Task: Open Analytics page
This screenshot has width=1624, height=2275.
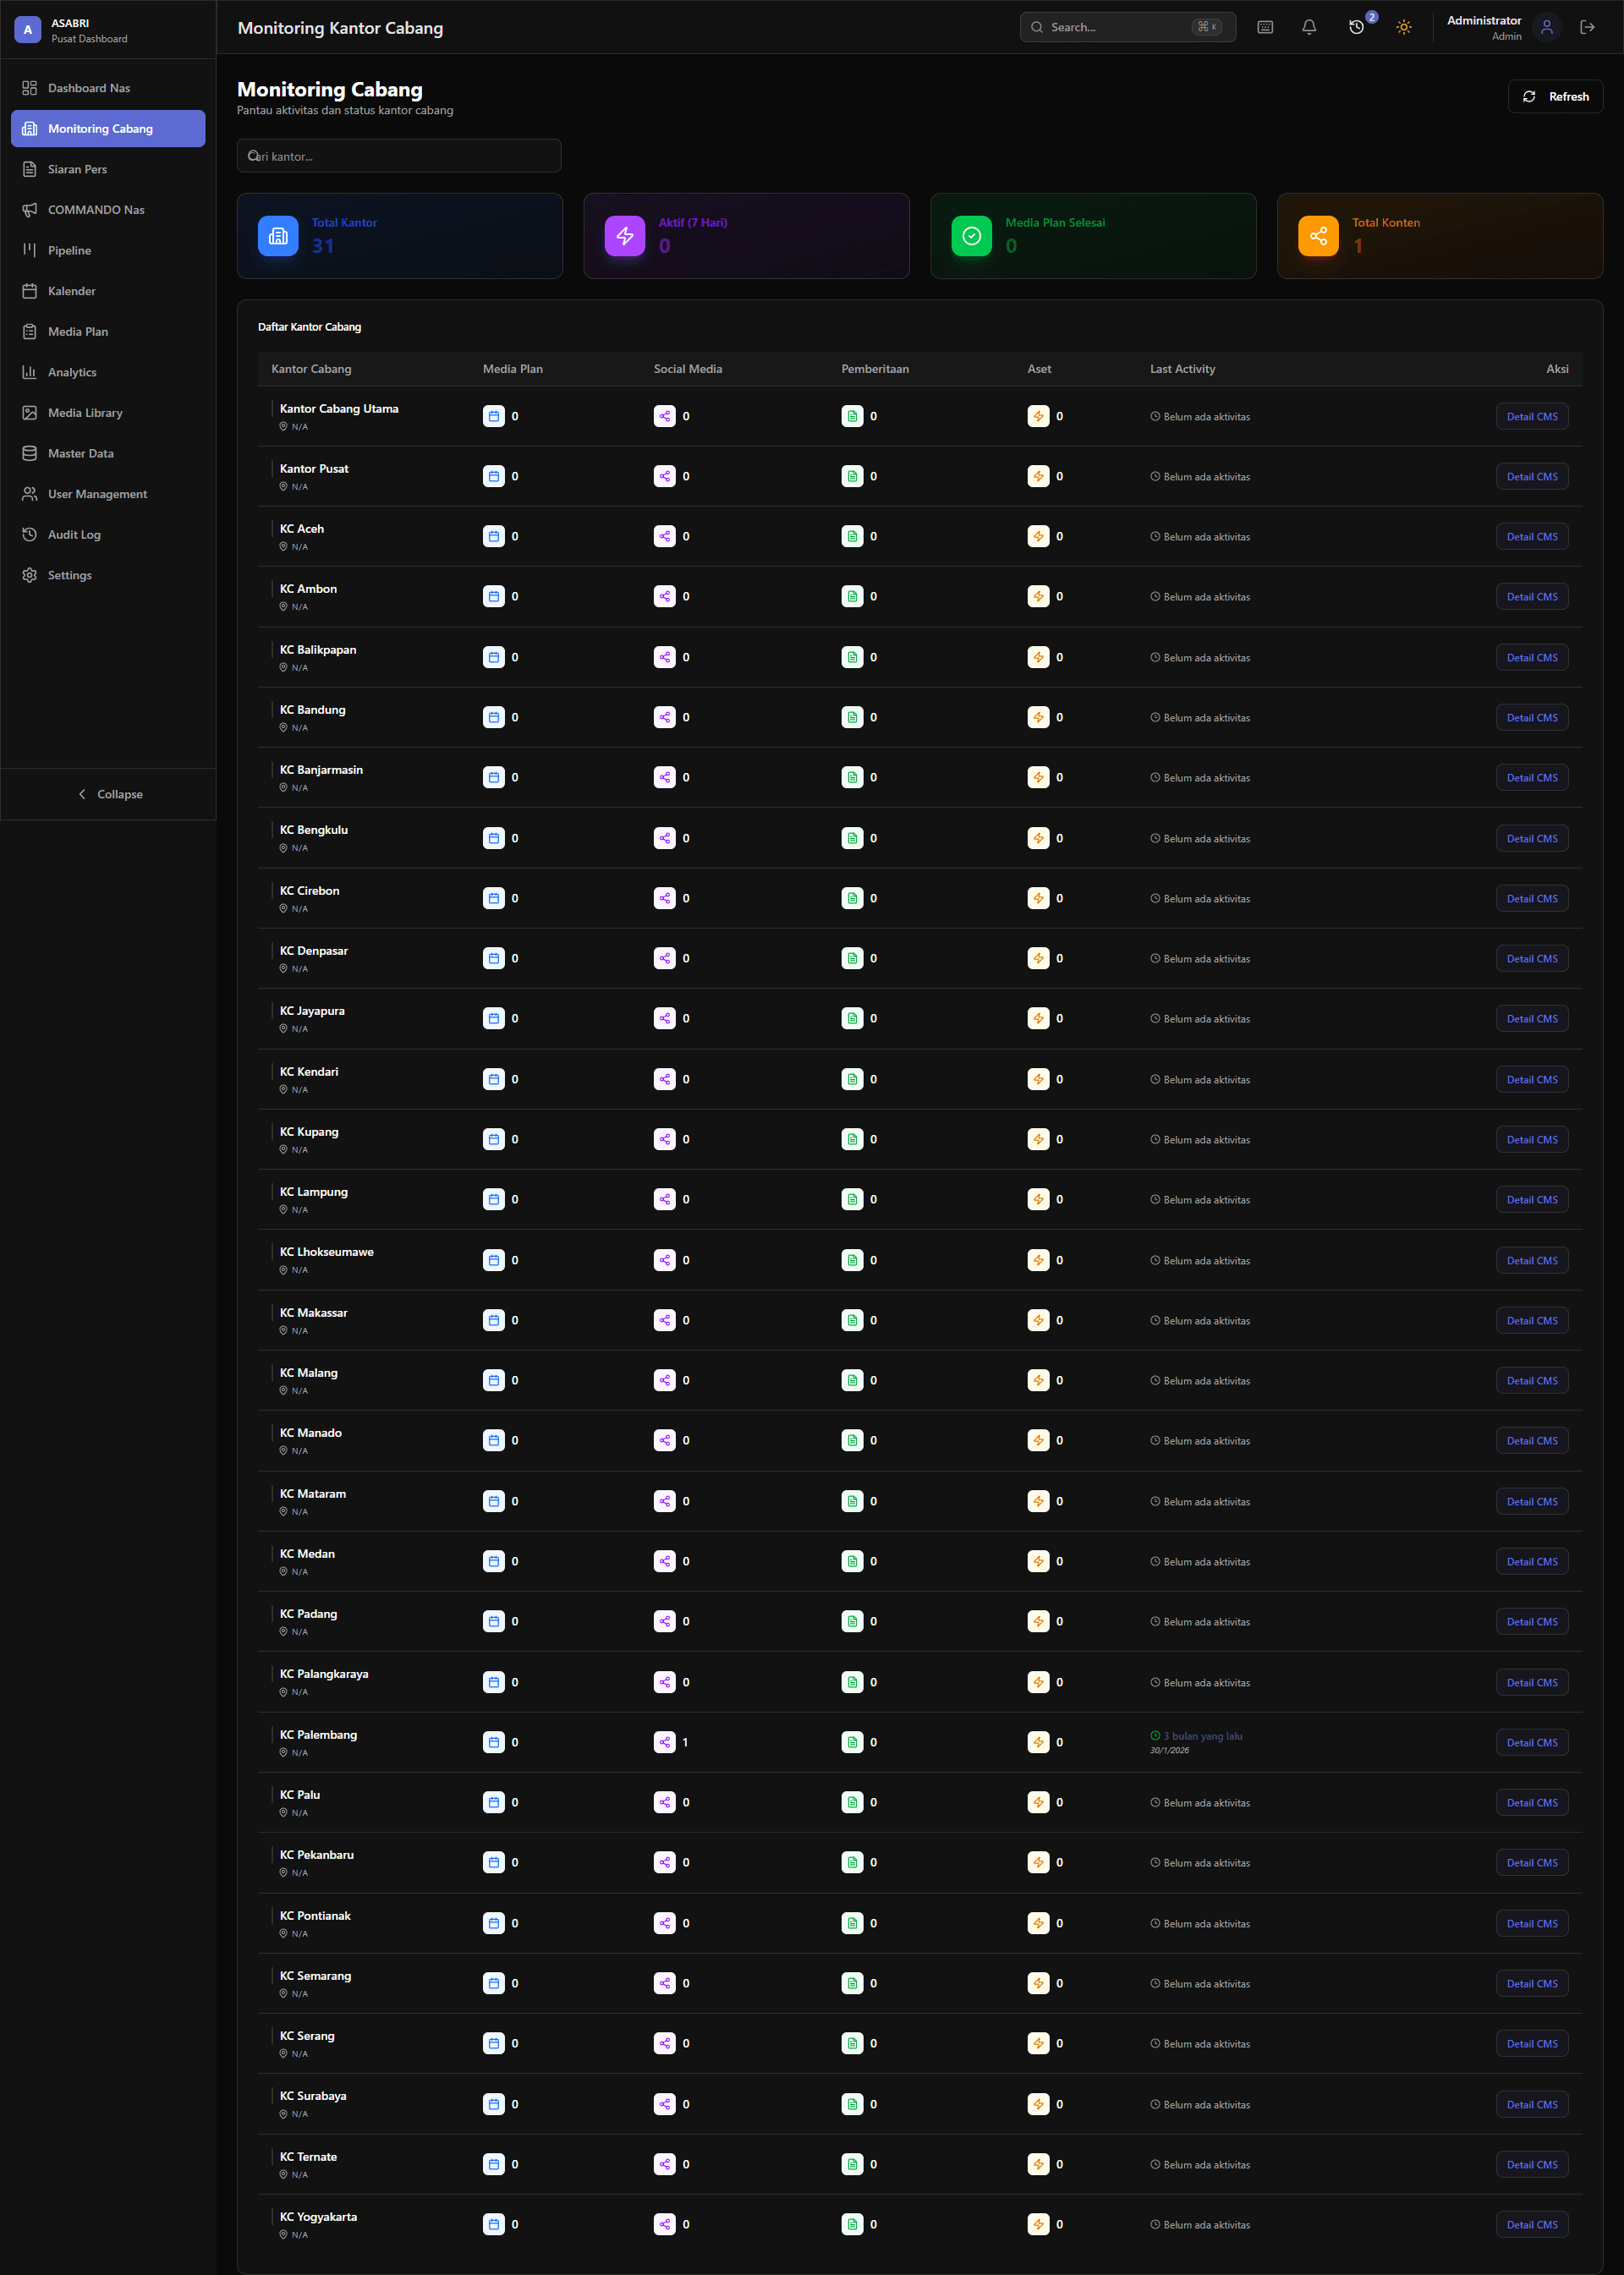Action: (108, 372)
